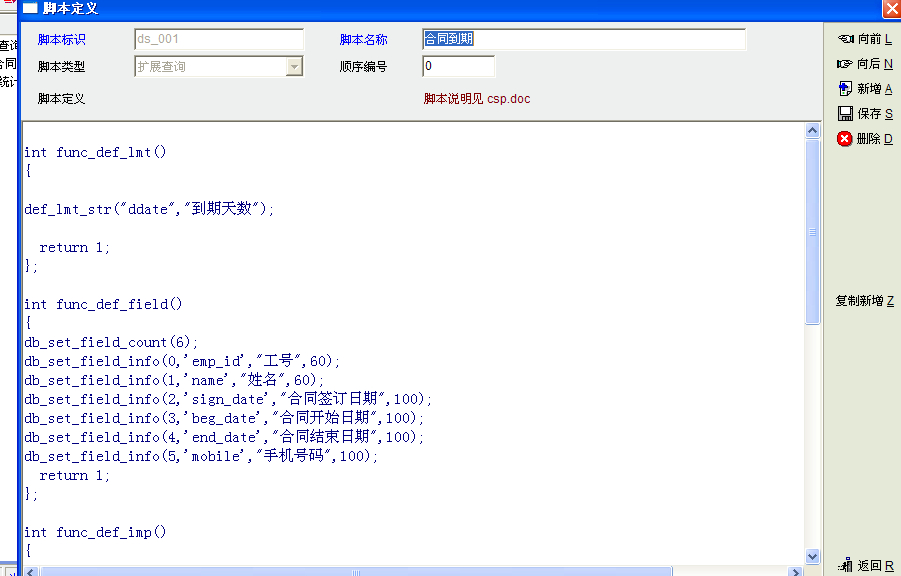
Task: Place cursor on the db_set_field_count(6) line
Action: [x=111, y=342]
